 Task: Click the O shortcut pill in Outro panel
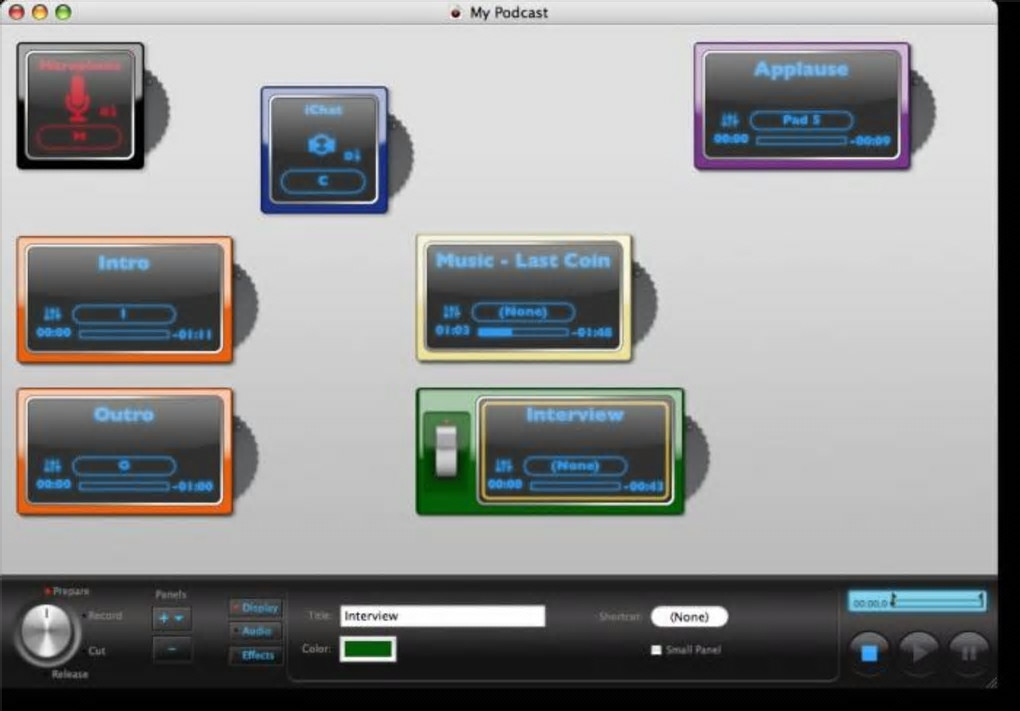[124, 466]
